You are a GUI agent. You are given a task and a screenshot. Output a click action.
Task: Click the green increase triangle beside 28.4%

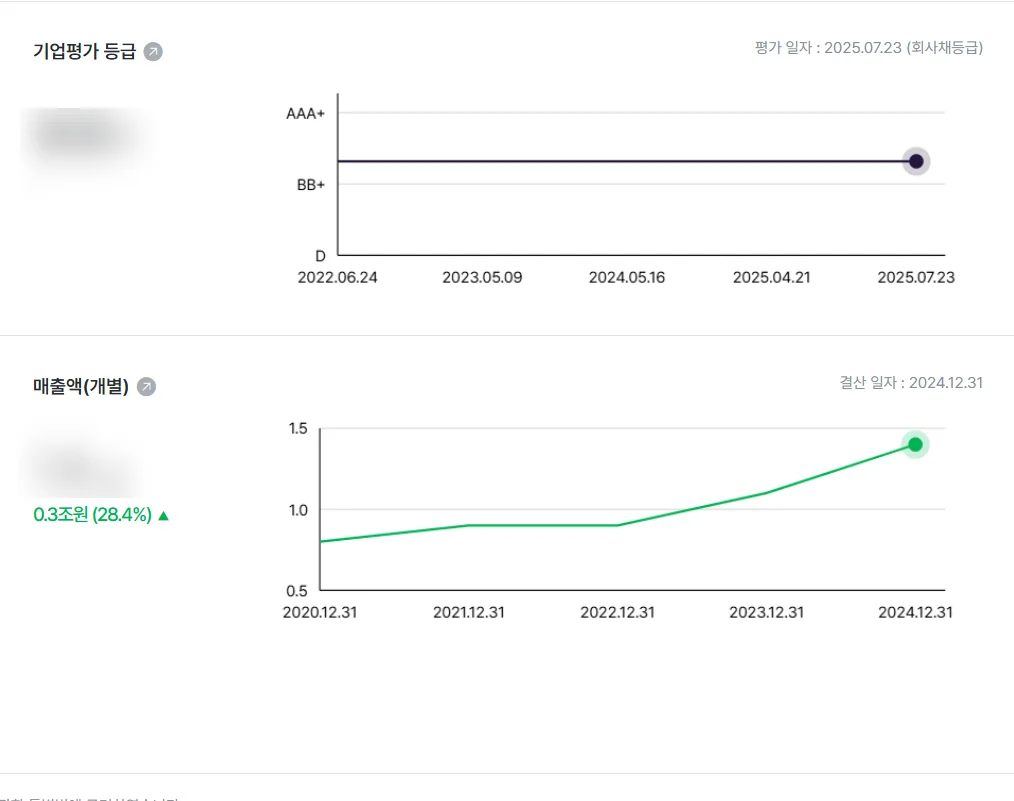click(x=164, y=516)
